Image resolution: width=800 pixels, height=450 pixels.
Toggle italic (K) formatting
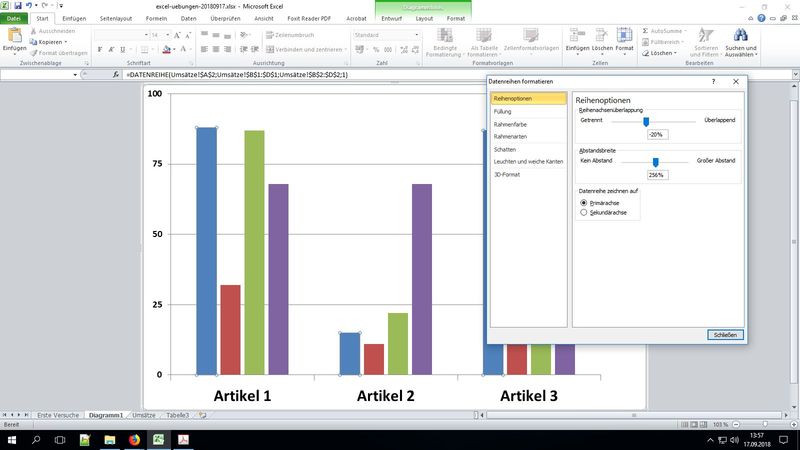click(111, 49)
